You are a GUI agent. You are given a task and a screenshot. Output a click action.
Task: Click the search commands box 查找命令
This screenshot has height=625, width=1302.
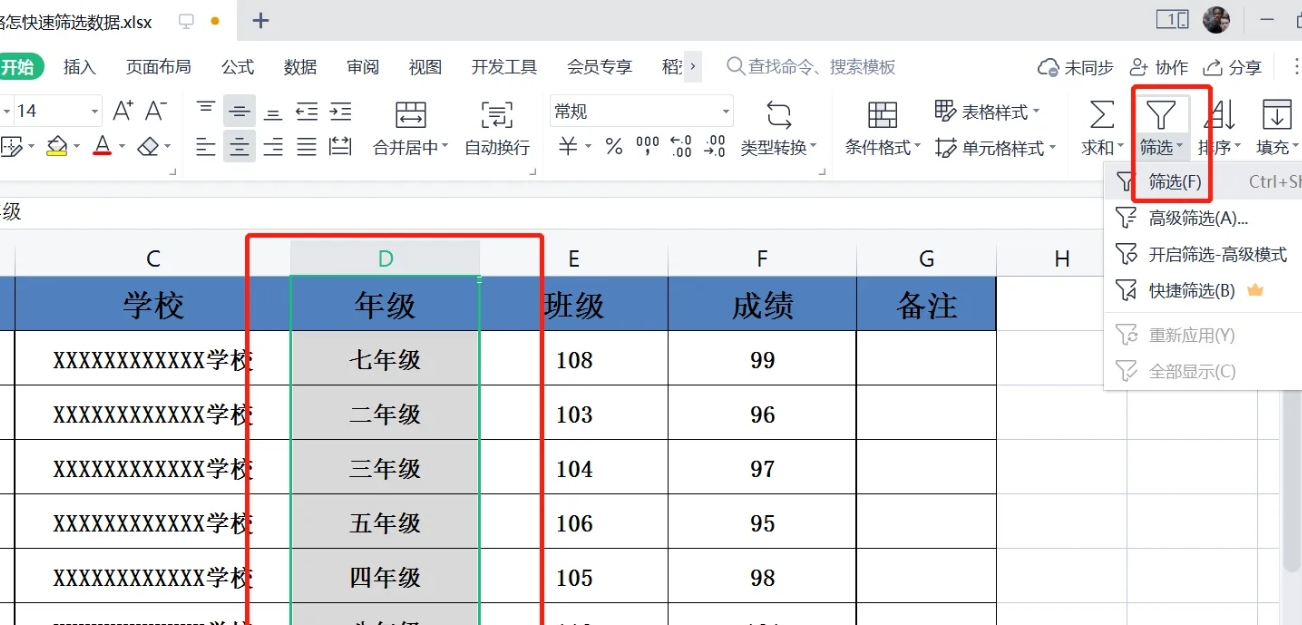[811, 67]
